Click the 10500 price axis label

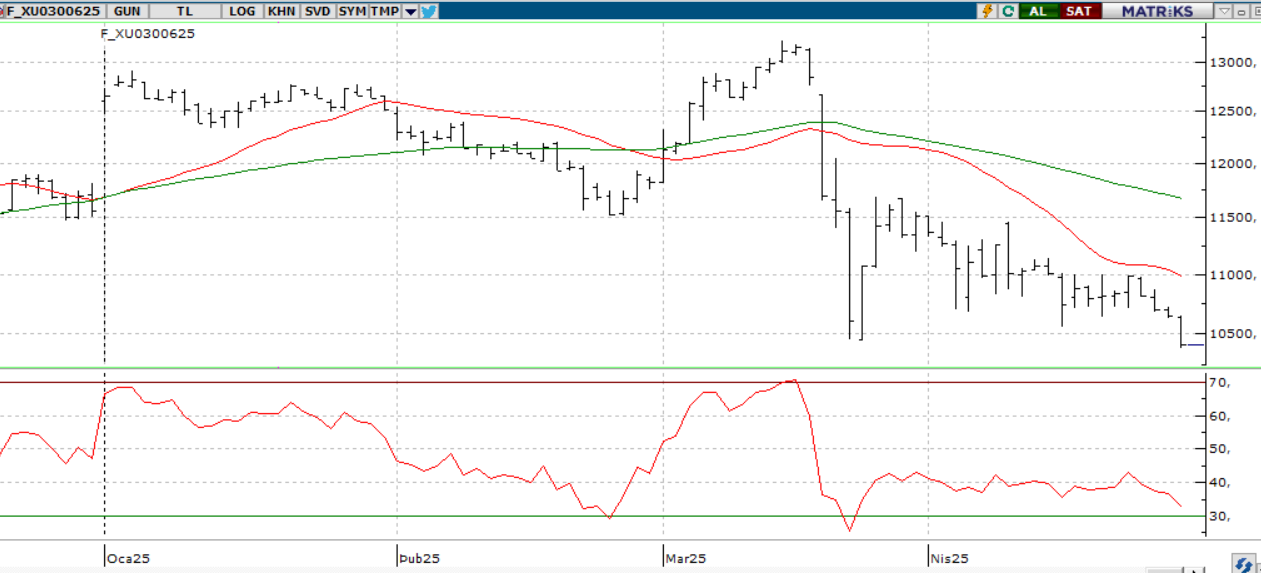pos(1233,334)
